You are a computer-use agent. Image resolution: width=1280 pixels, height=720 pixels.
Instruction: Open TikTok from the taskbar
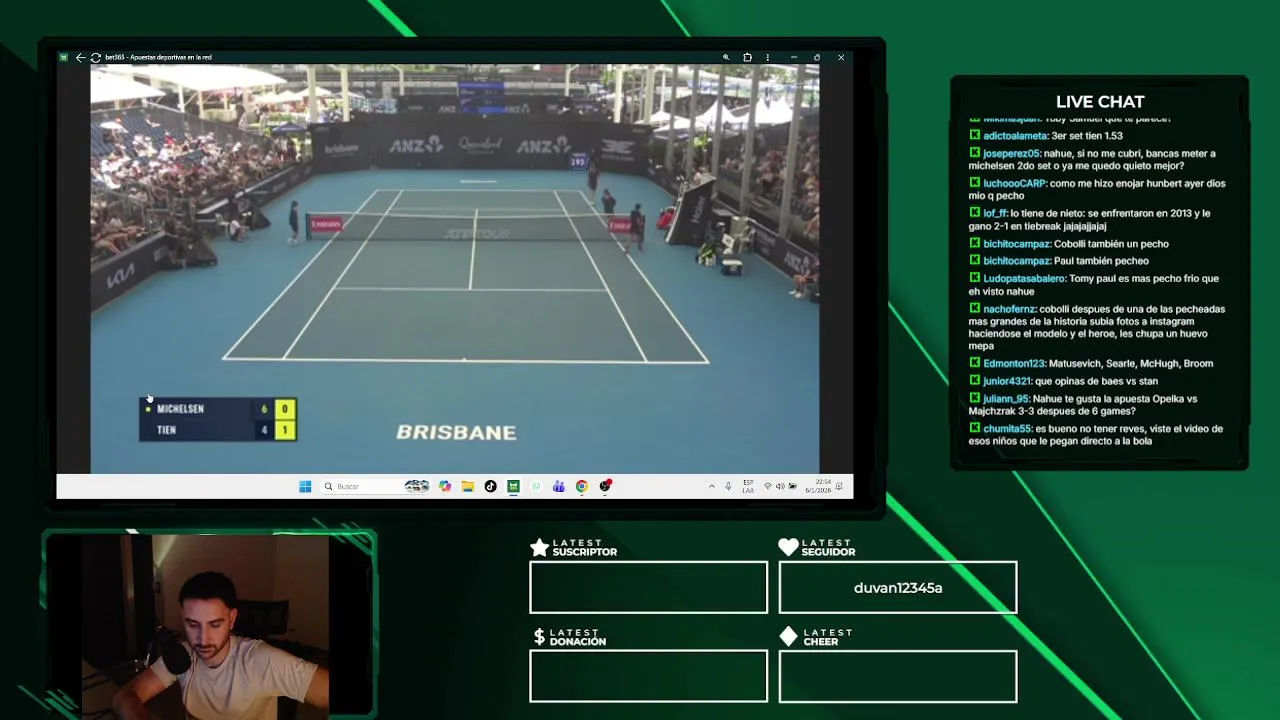click(x=490, y=486)
